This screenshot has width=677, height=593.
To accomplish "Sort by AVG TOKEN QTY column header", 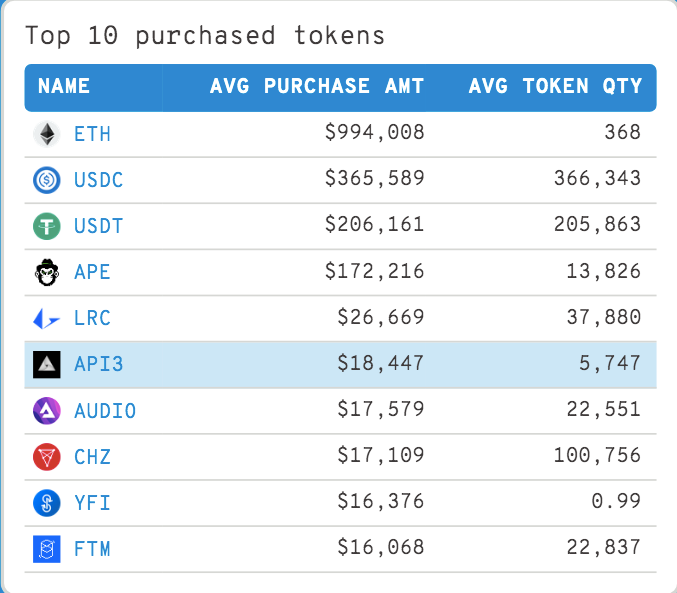I will [x=555, y=87].
